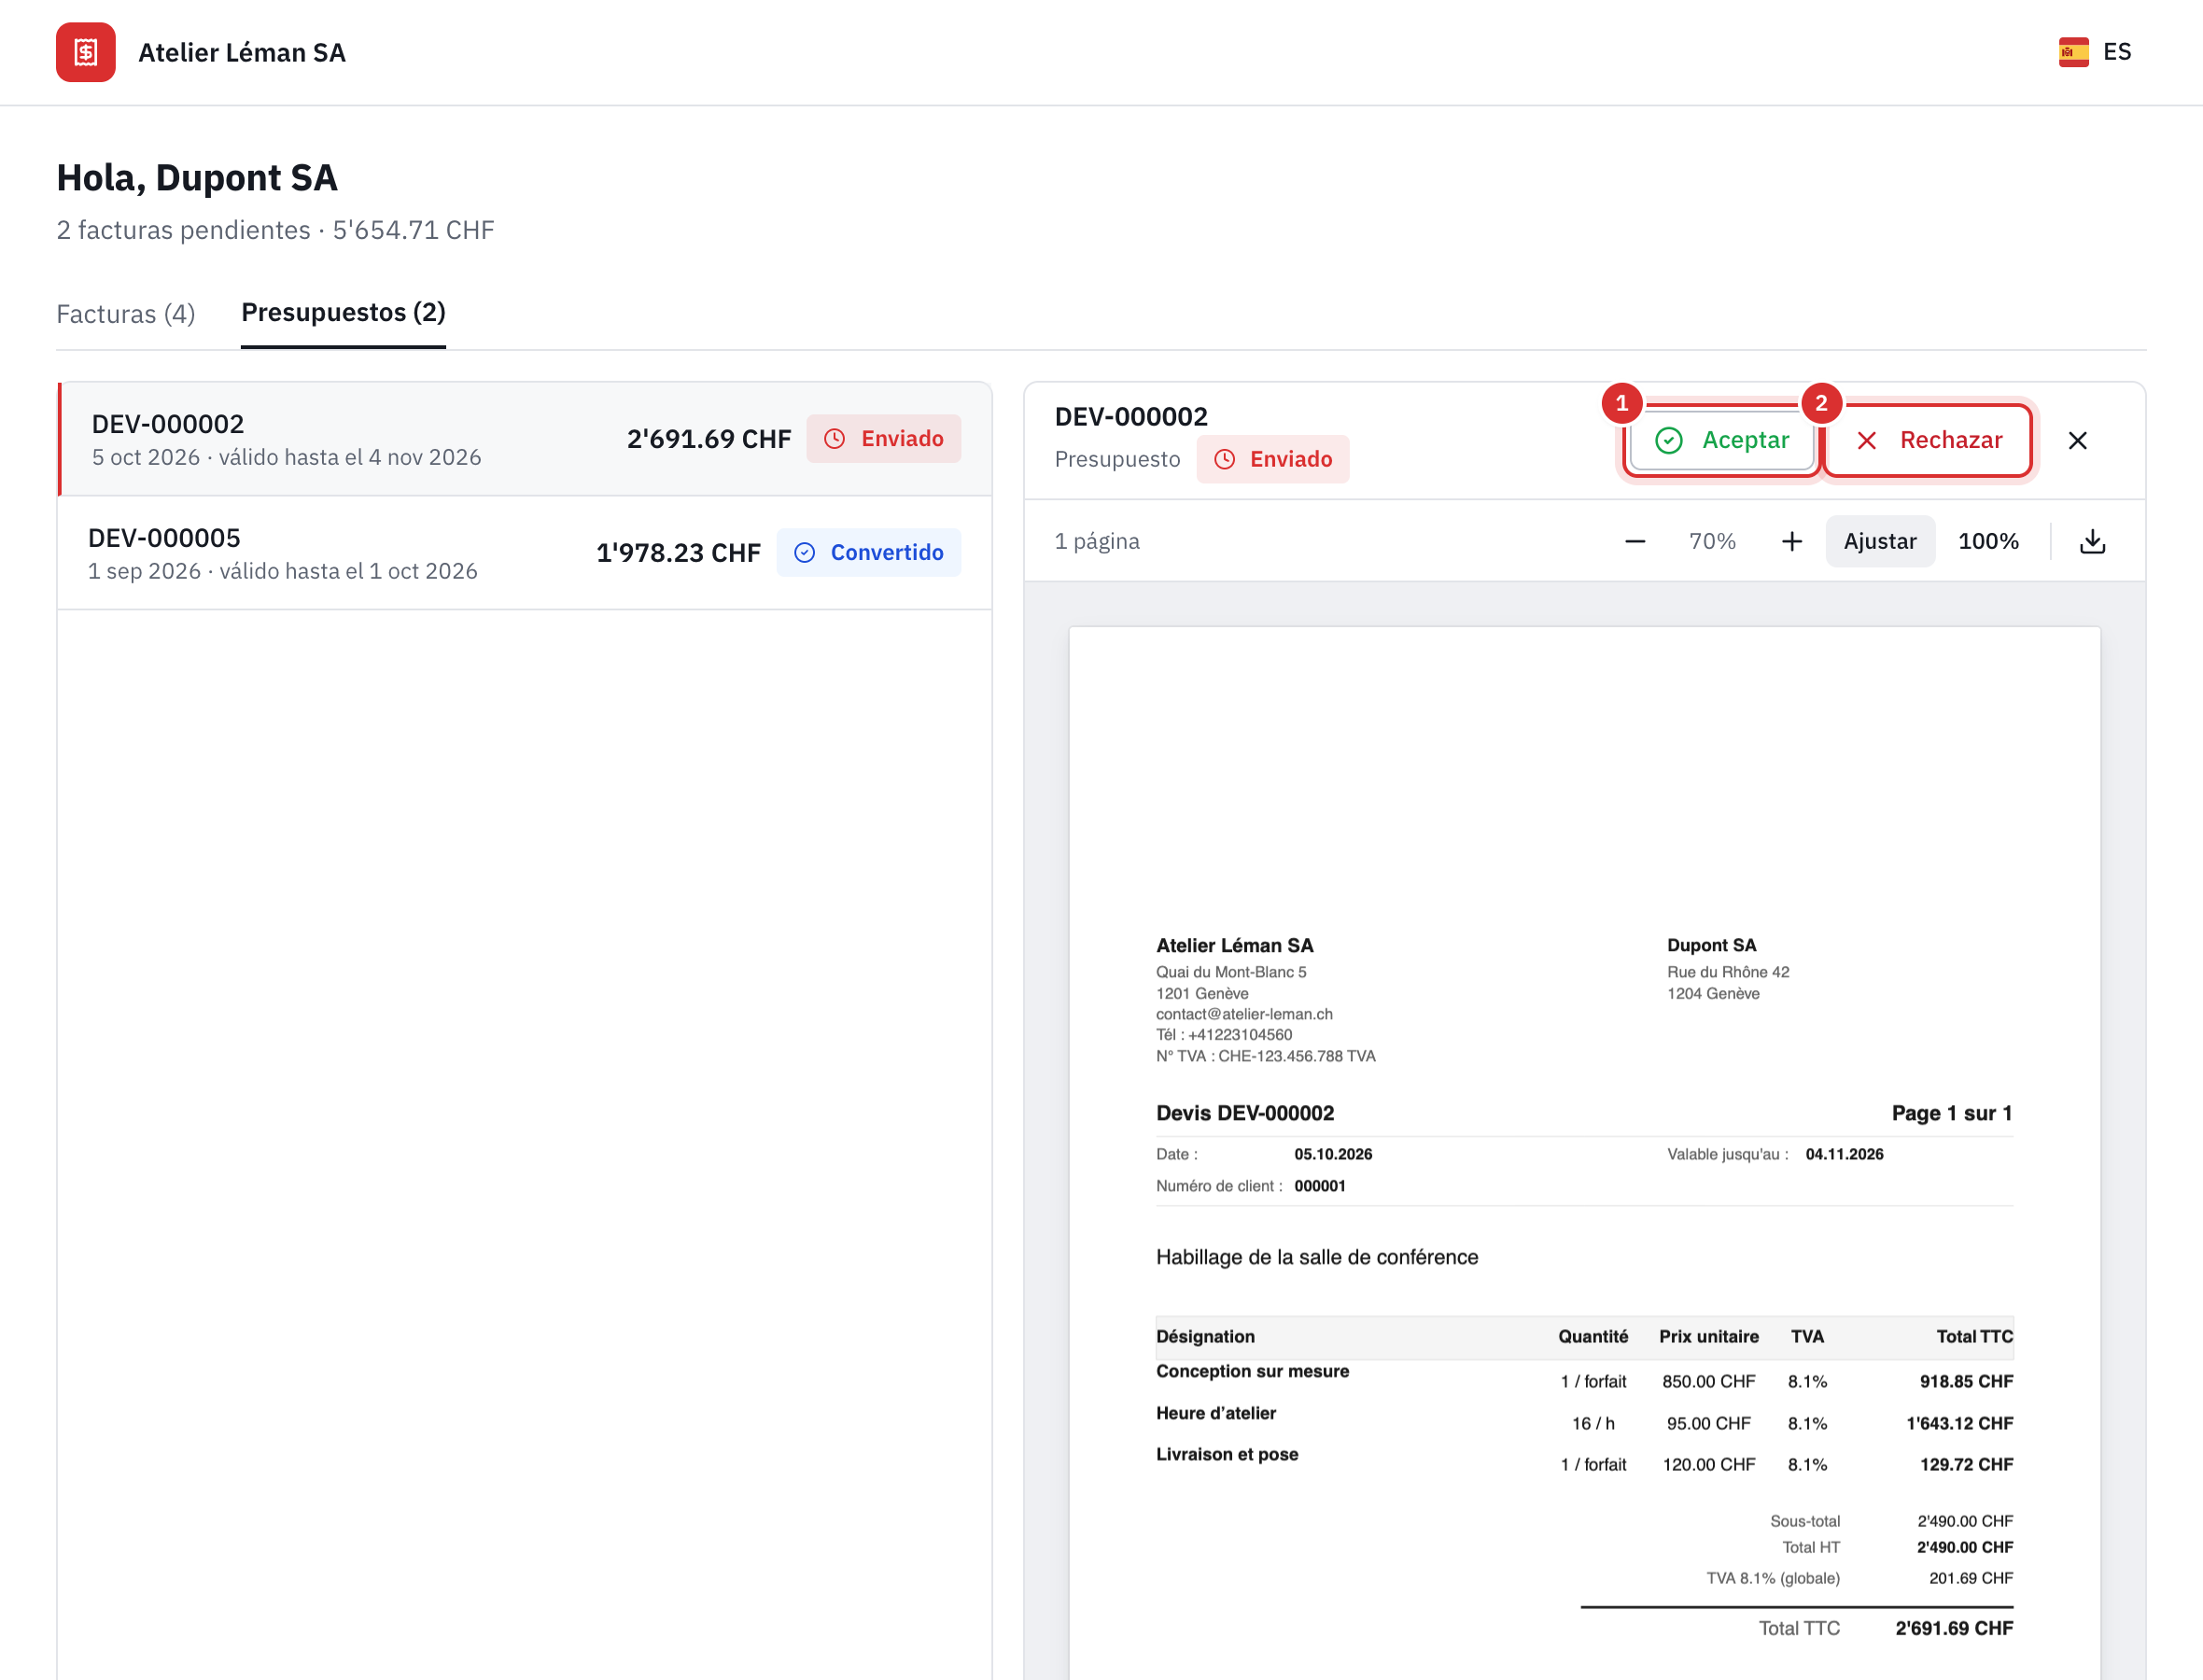The height and width of the screenshot is (1680, 2203).
Task: Click the '04.11.2026' validity date in the PDF
Action: click(1844, 1154)
